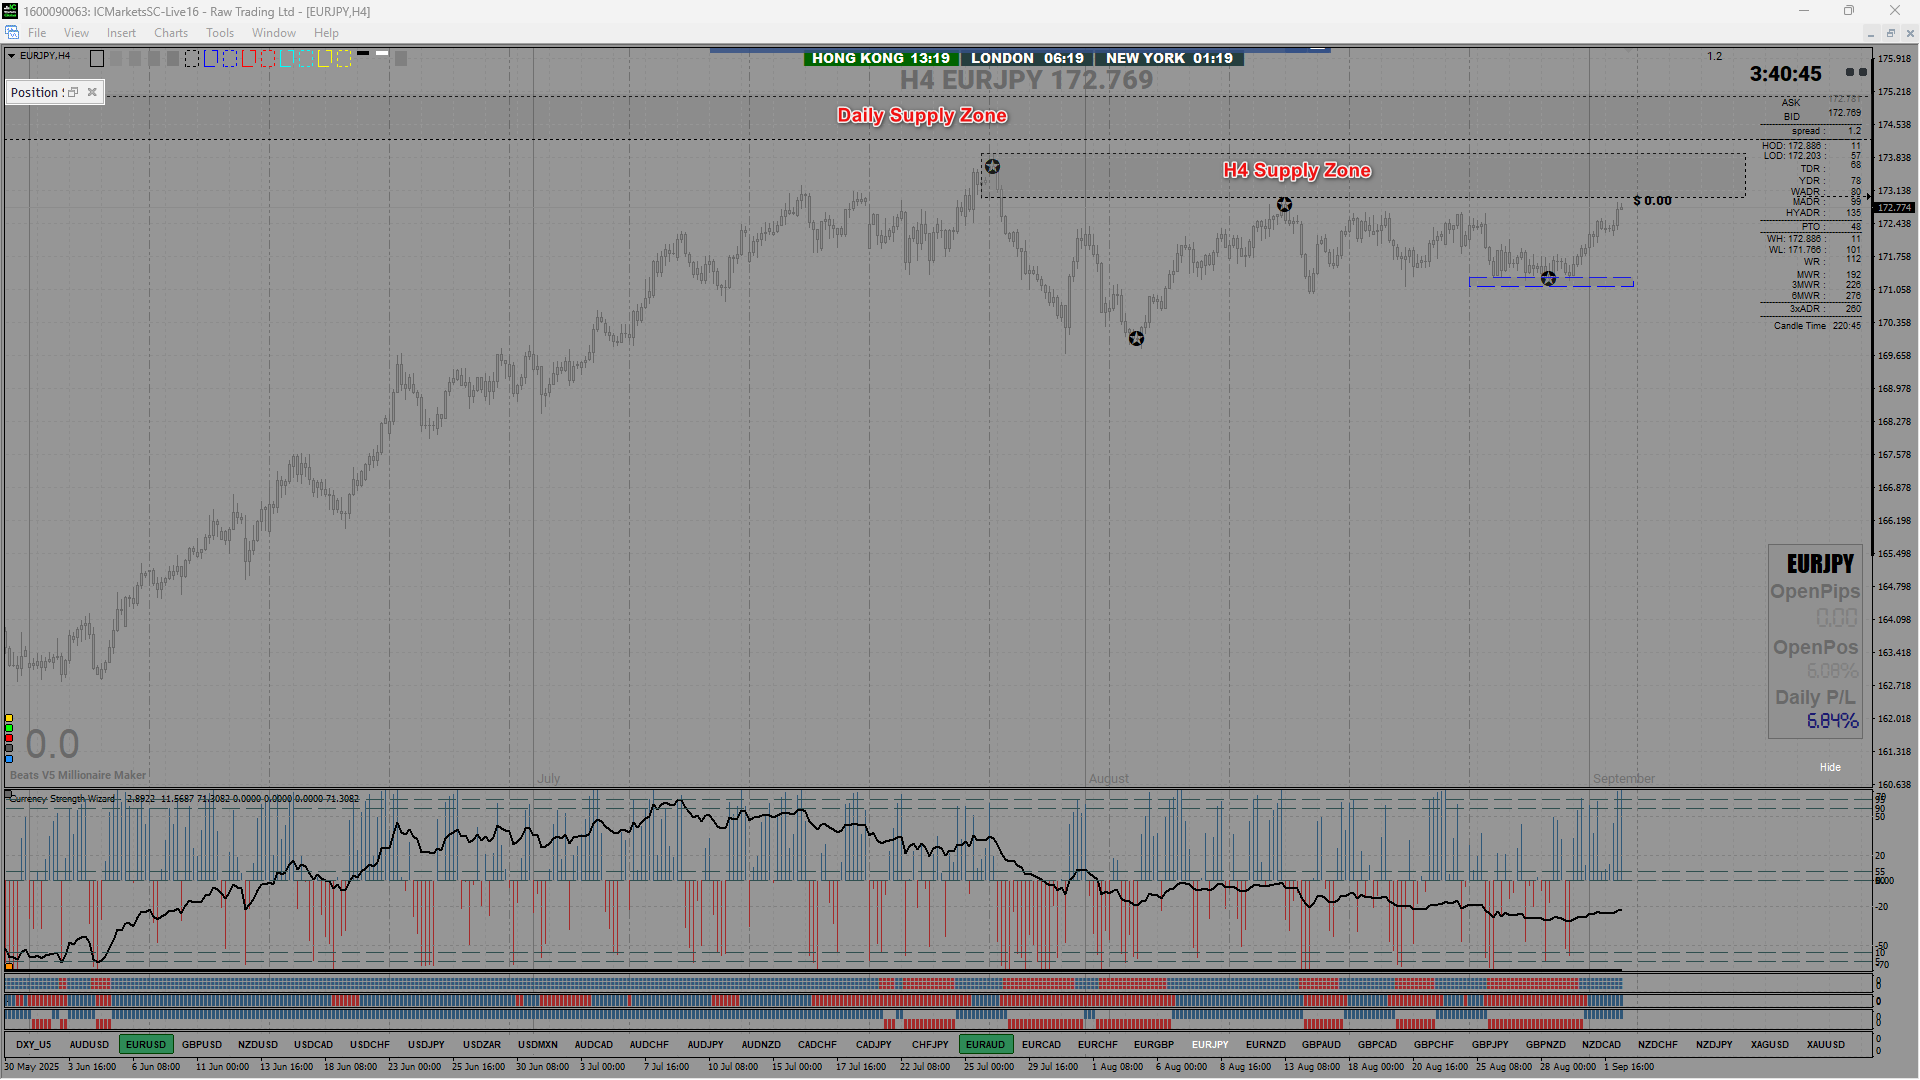
Task: Switch to the XAUUSD symbol button
Action: [1825, 1044]
